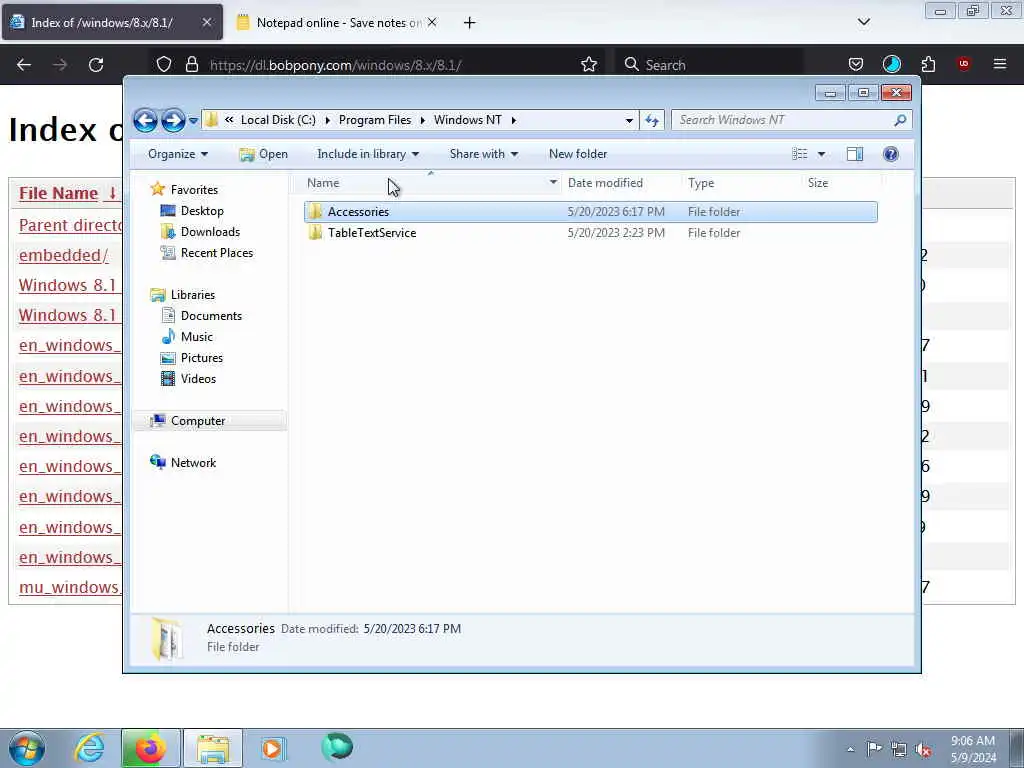Click Local Disk (C:) breadcrumb
Viewport: 1024px width, 768px height.
(278, 120)
